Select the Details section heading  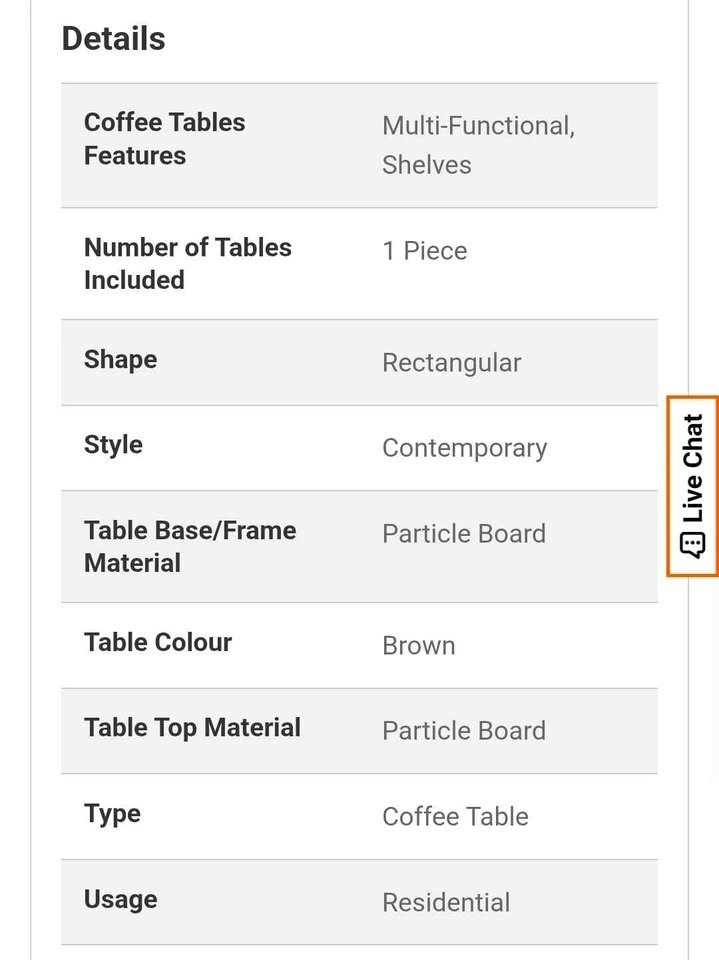point(114,39)
